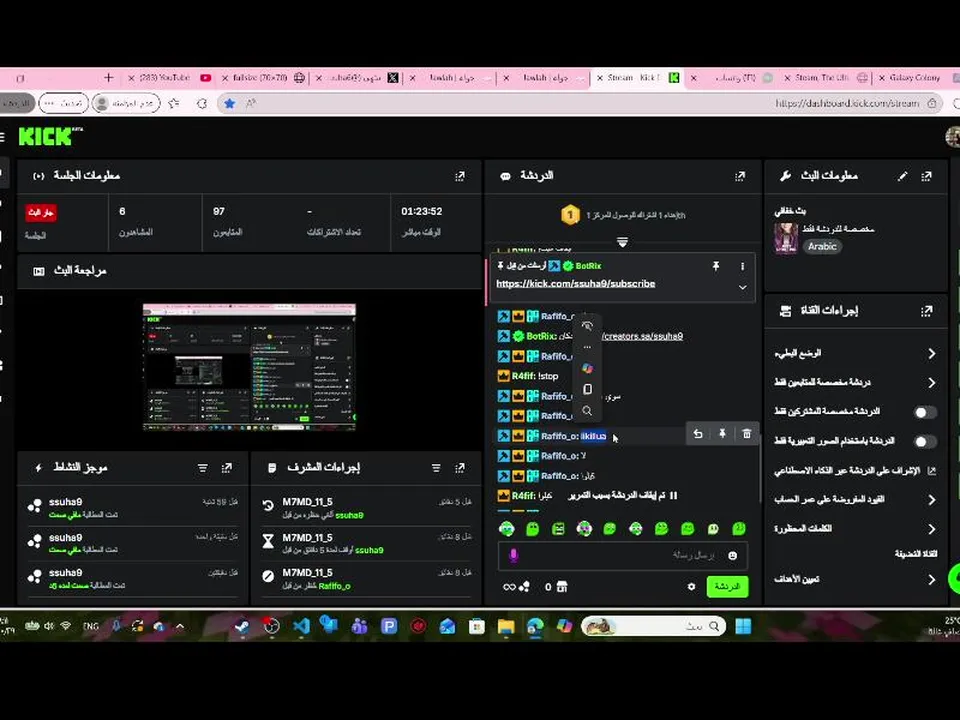Screen dimensions: 960x720
Task: Pin Rafifo_o's highlighted chat message
Action: pyautogui.click(x=722, y=433)
